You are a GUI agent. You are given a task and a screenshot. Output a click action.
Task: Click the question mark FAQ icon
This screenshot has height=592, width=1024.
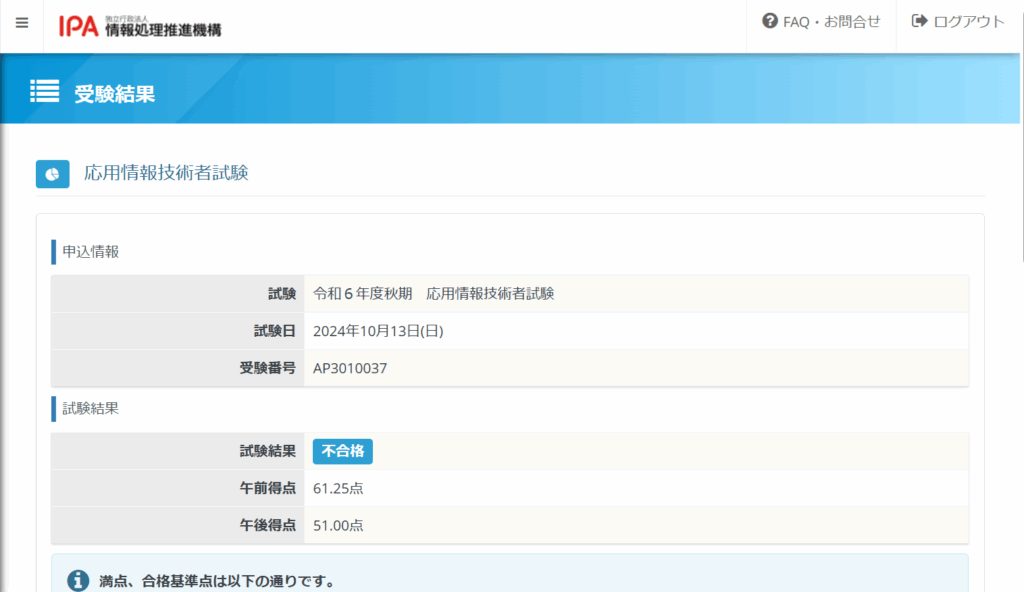(770, 21)
